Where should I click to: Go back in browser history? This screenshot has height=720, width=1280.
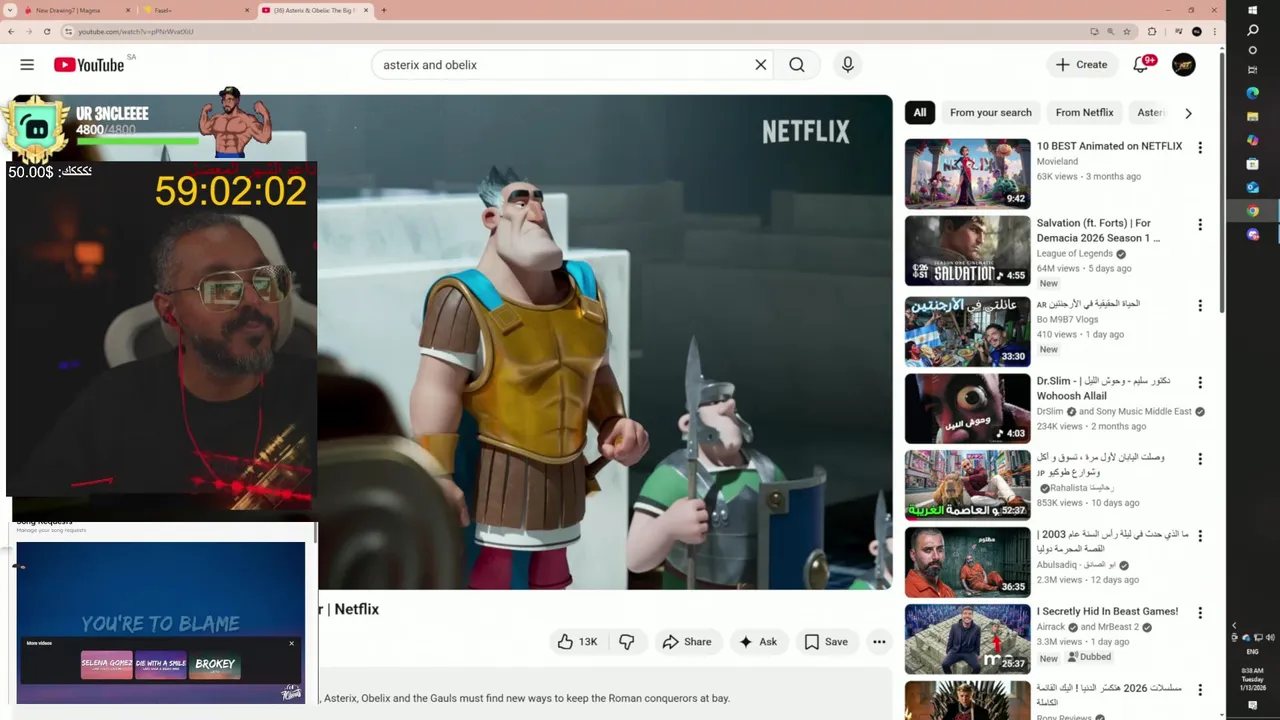(x=11, y=31)
